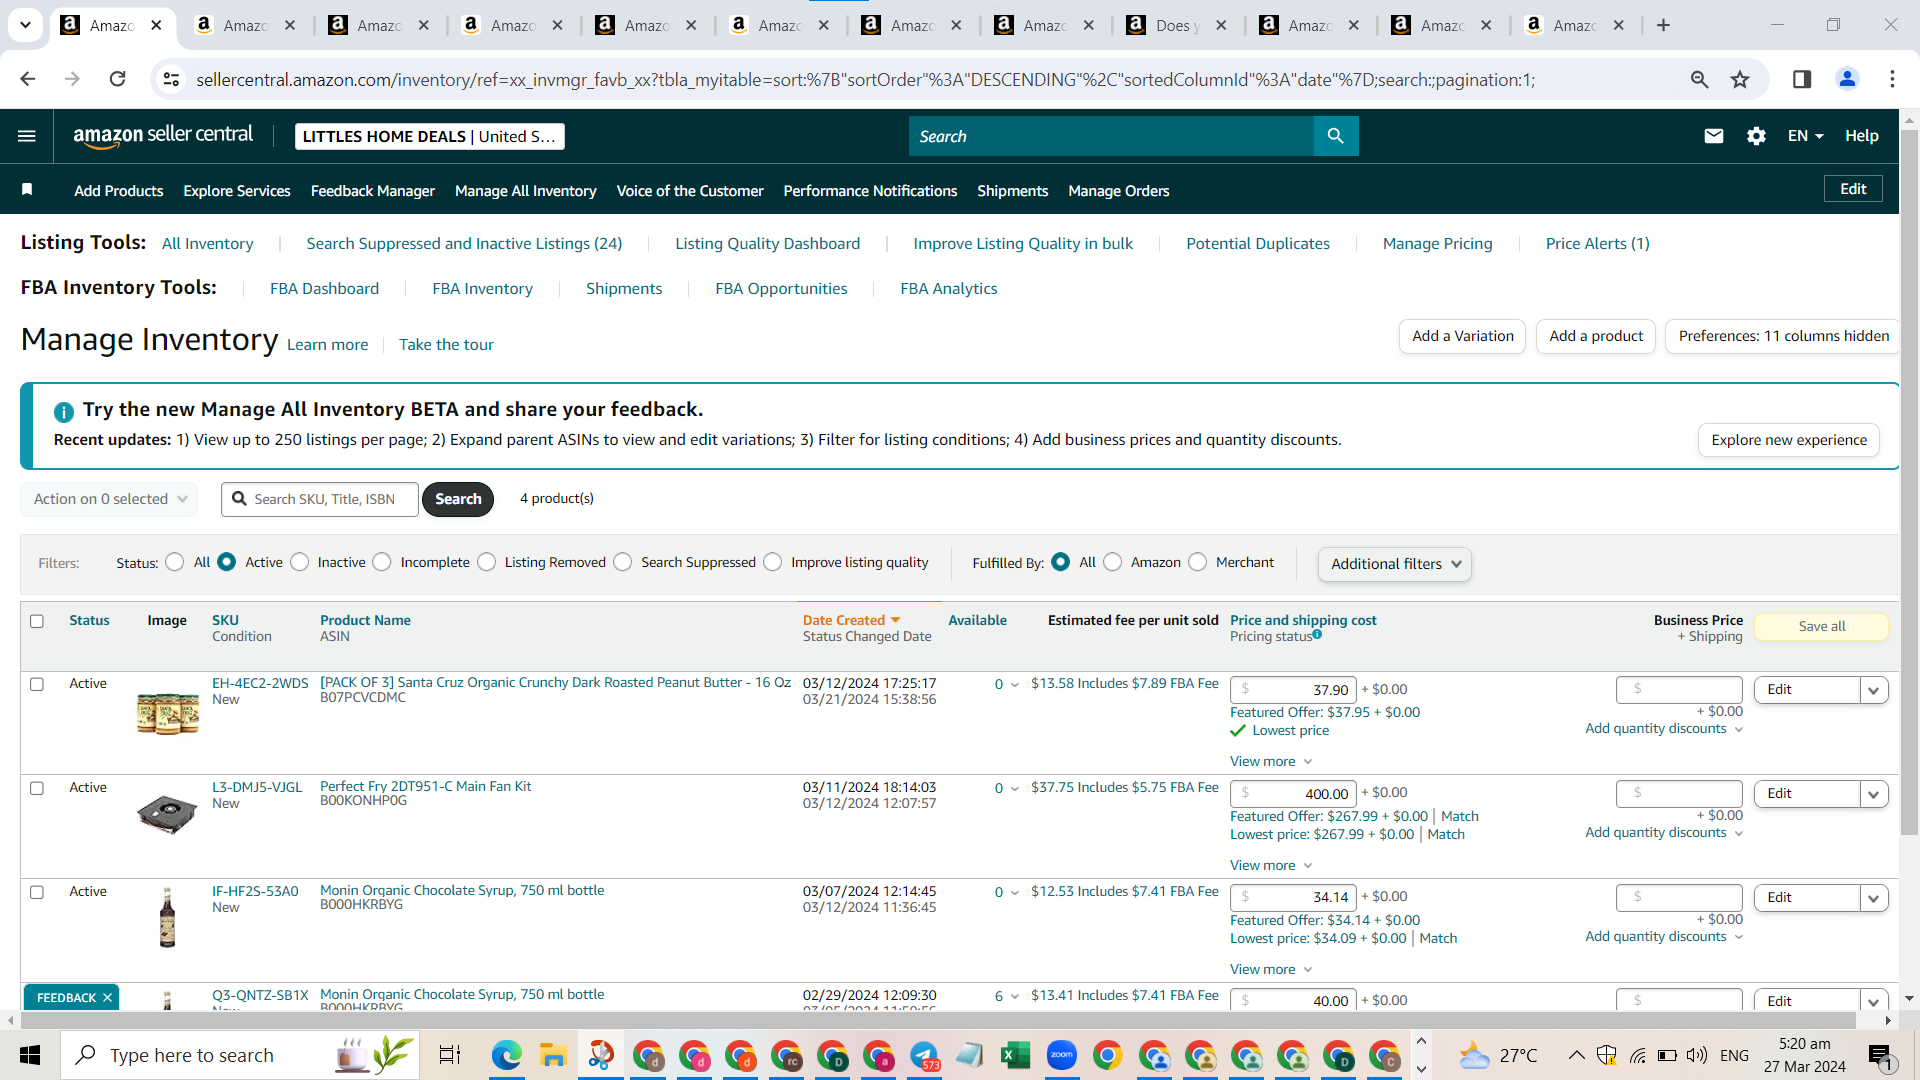Open File Explorer from the taskbar
The width and height of the screenshot is (1920, 1080).
click(x=553, y=1055)
